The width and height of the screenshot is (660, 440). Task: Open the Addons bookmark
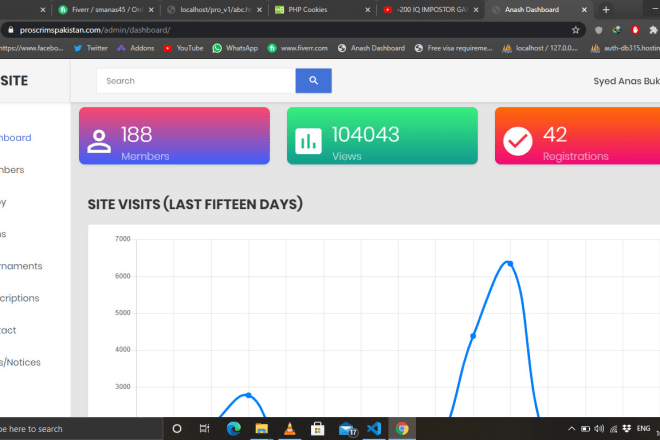click(x=136, y=48)
